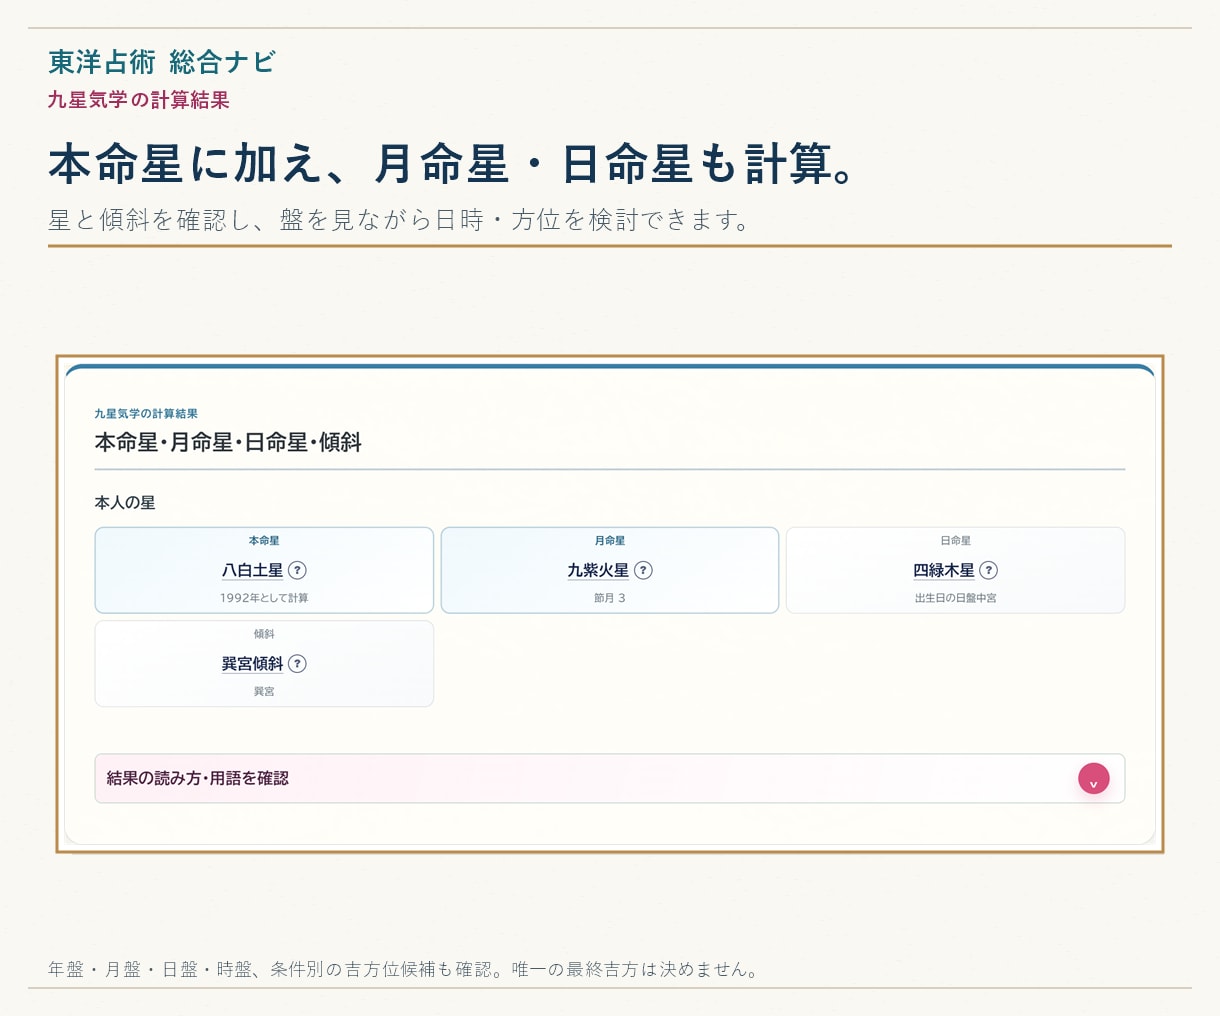Click 本人の星 section heading

[125, 503]
